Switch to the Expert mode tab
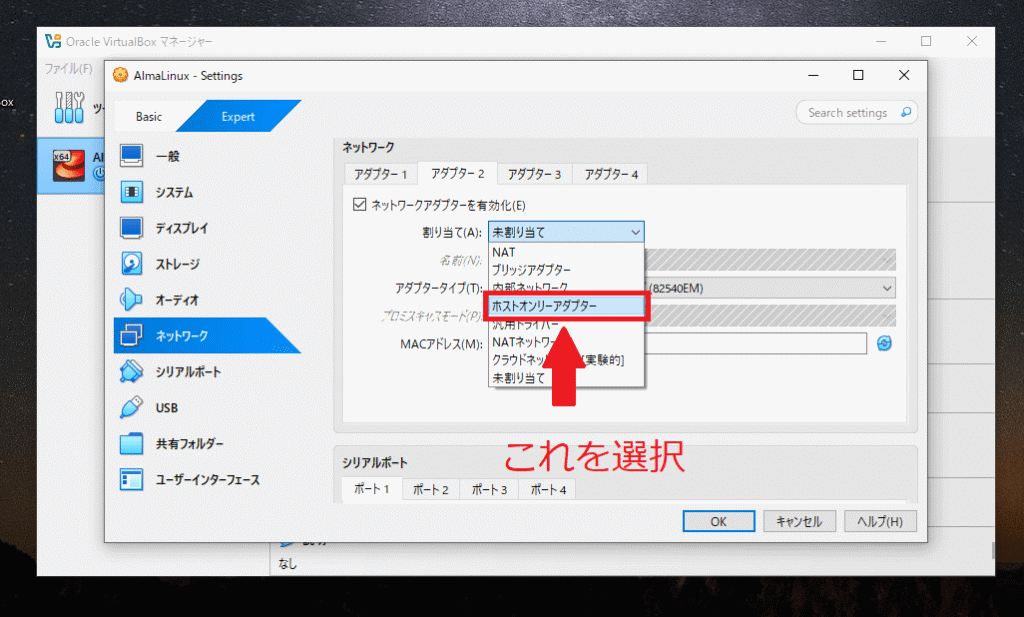The width and height of the screenshot is (1024, 617). 238,116
